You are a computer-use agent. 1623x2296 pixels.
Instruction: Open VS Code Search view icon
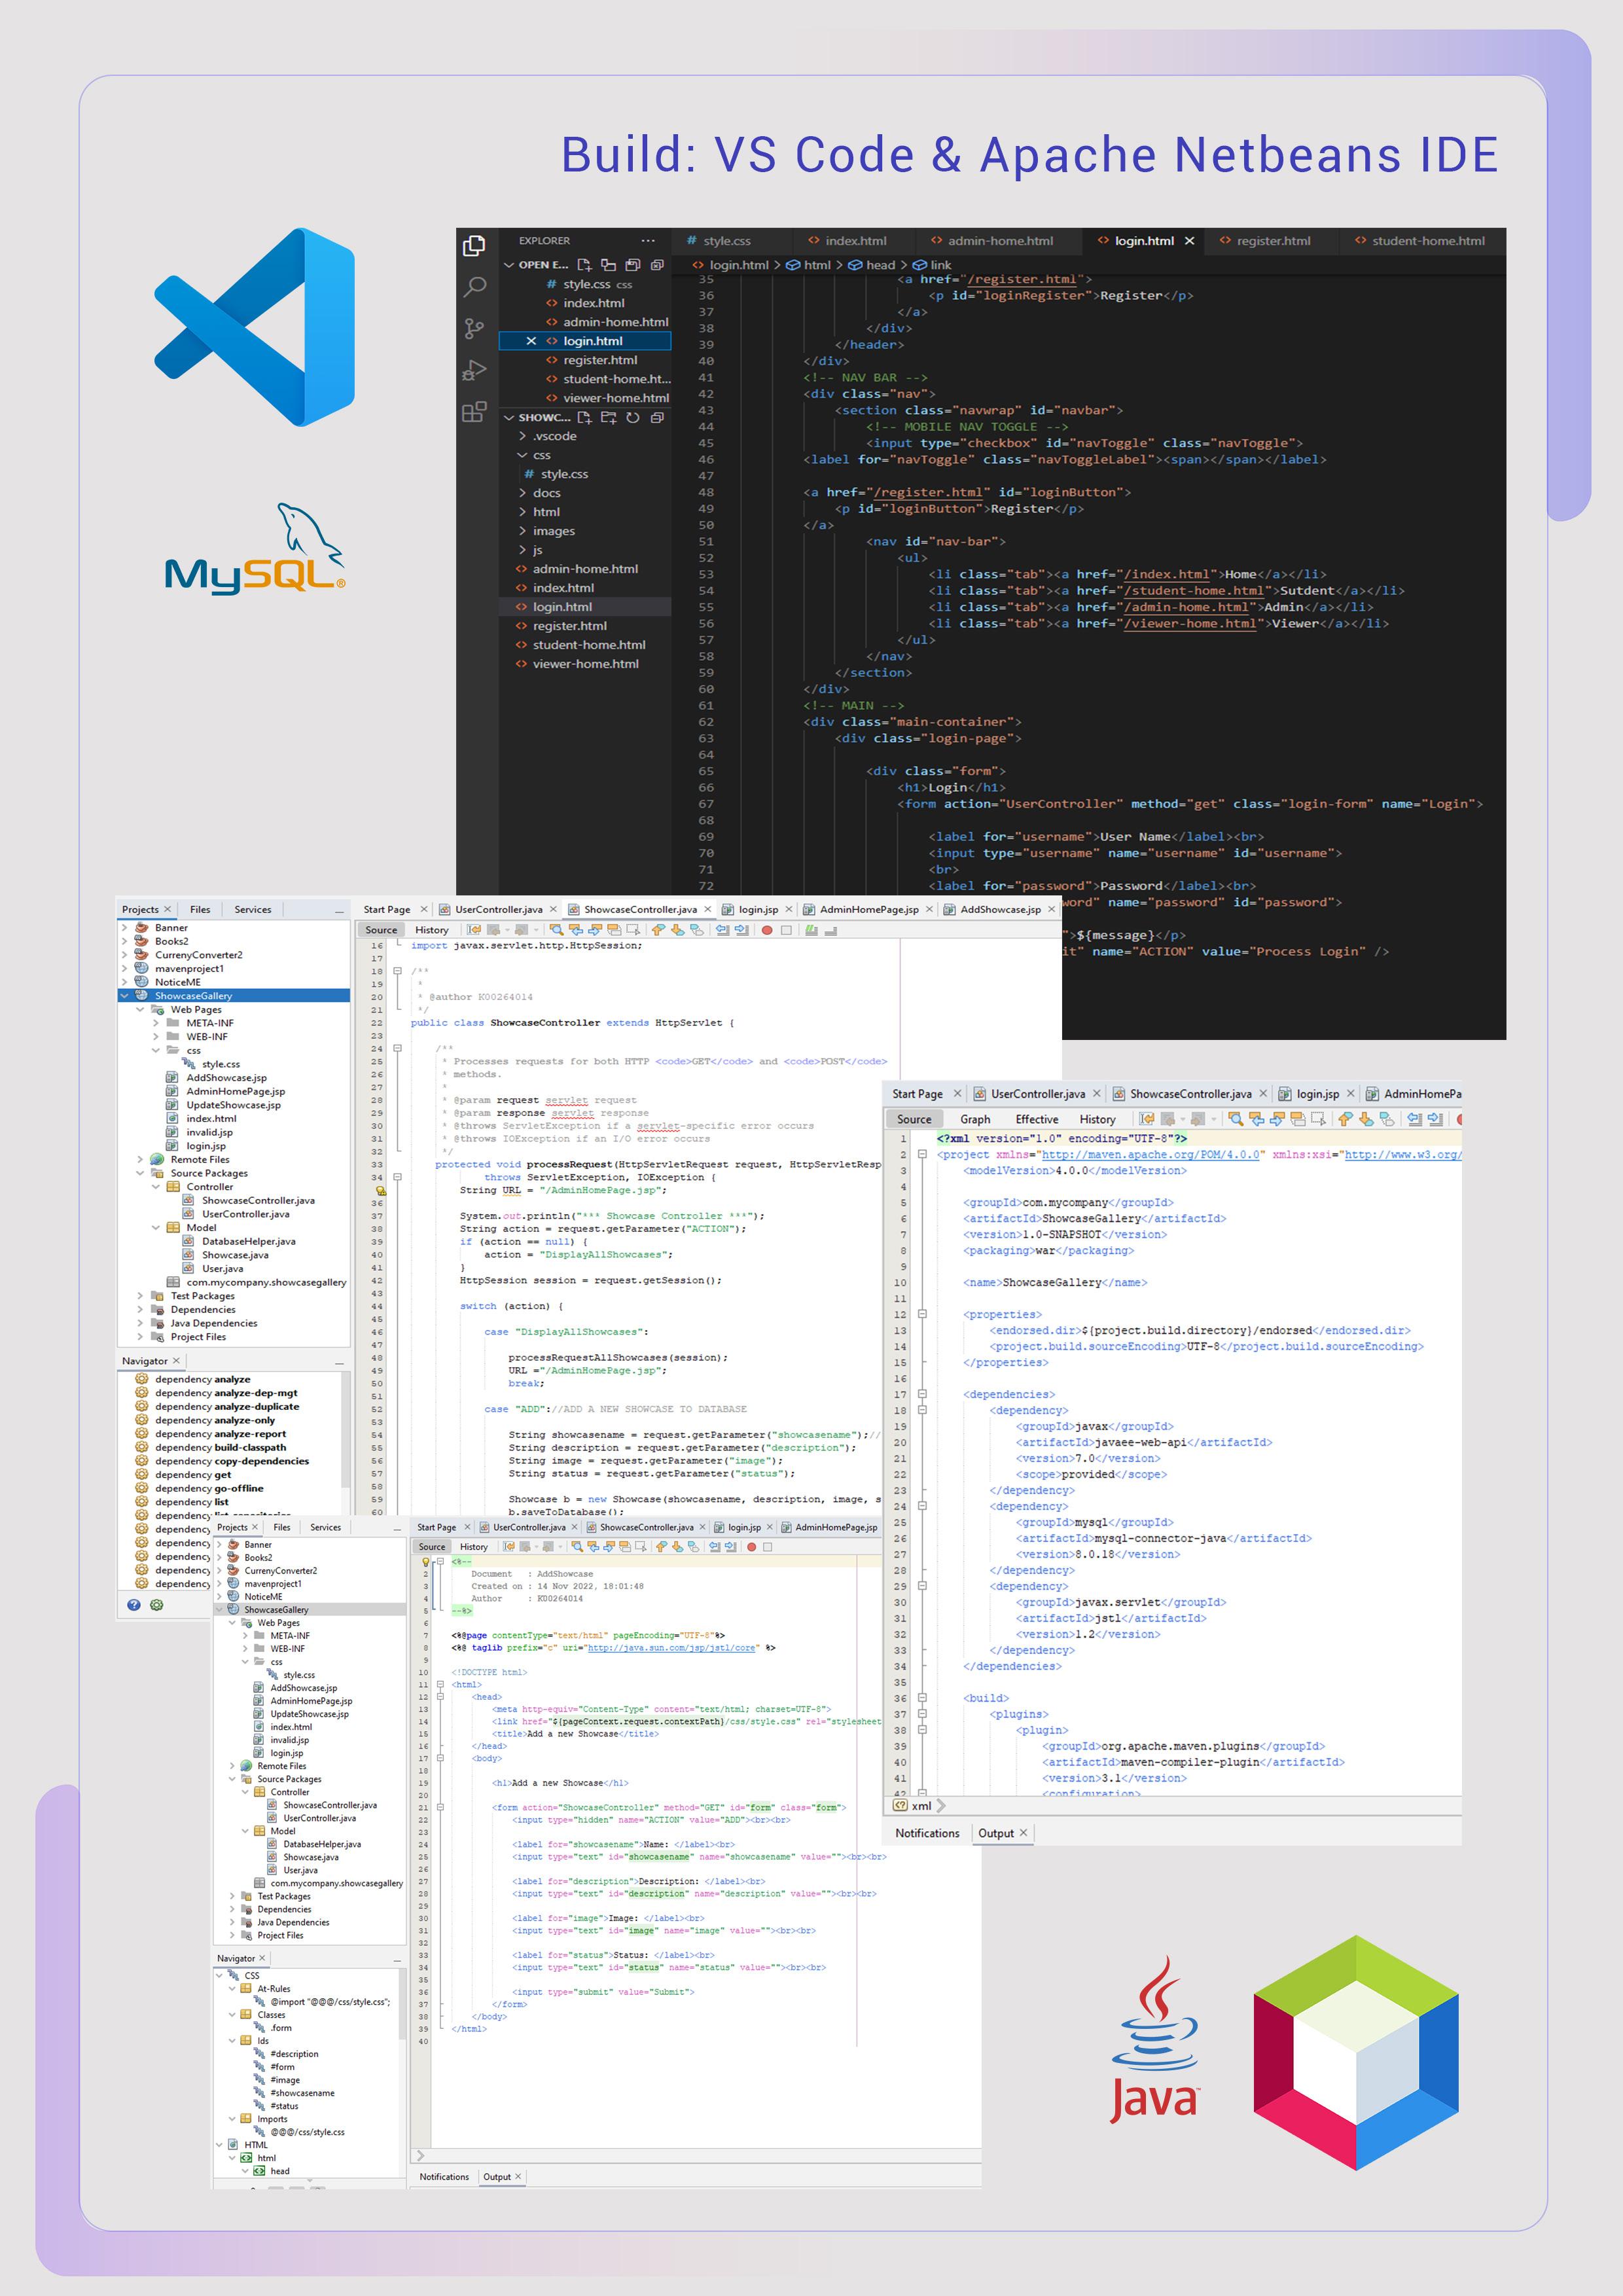coord(475,288)
